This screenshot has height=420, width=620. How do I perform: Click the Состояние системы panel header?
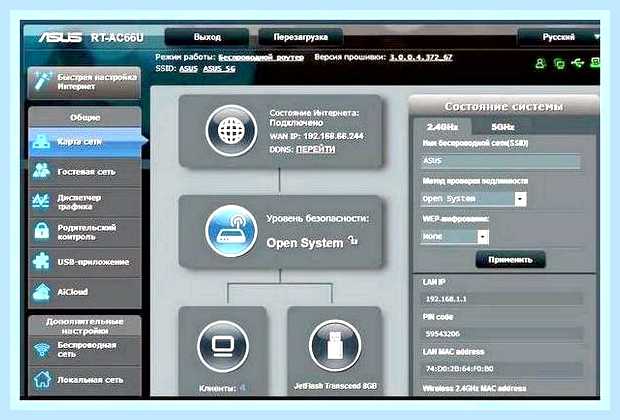point(504,106)
